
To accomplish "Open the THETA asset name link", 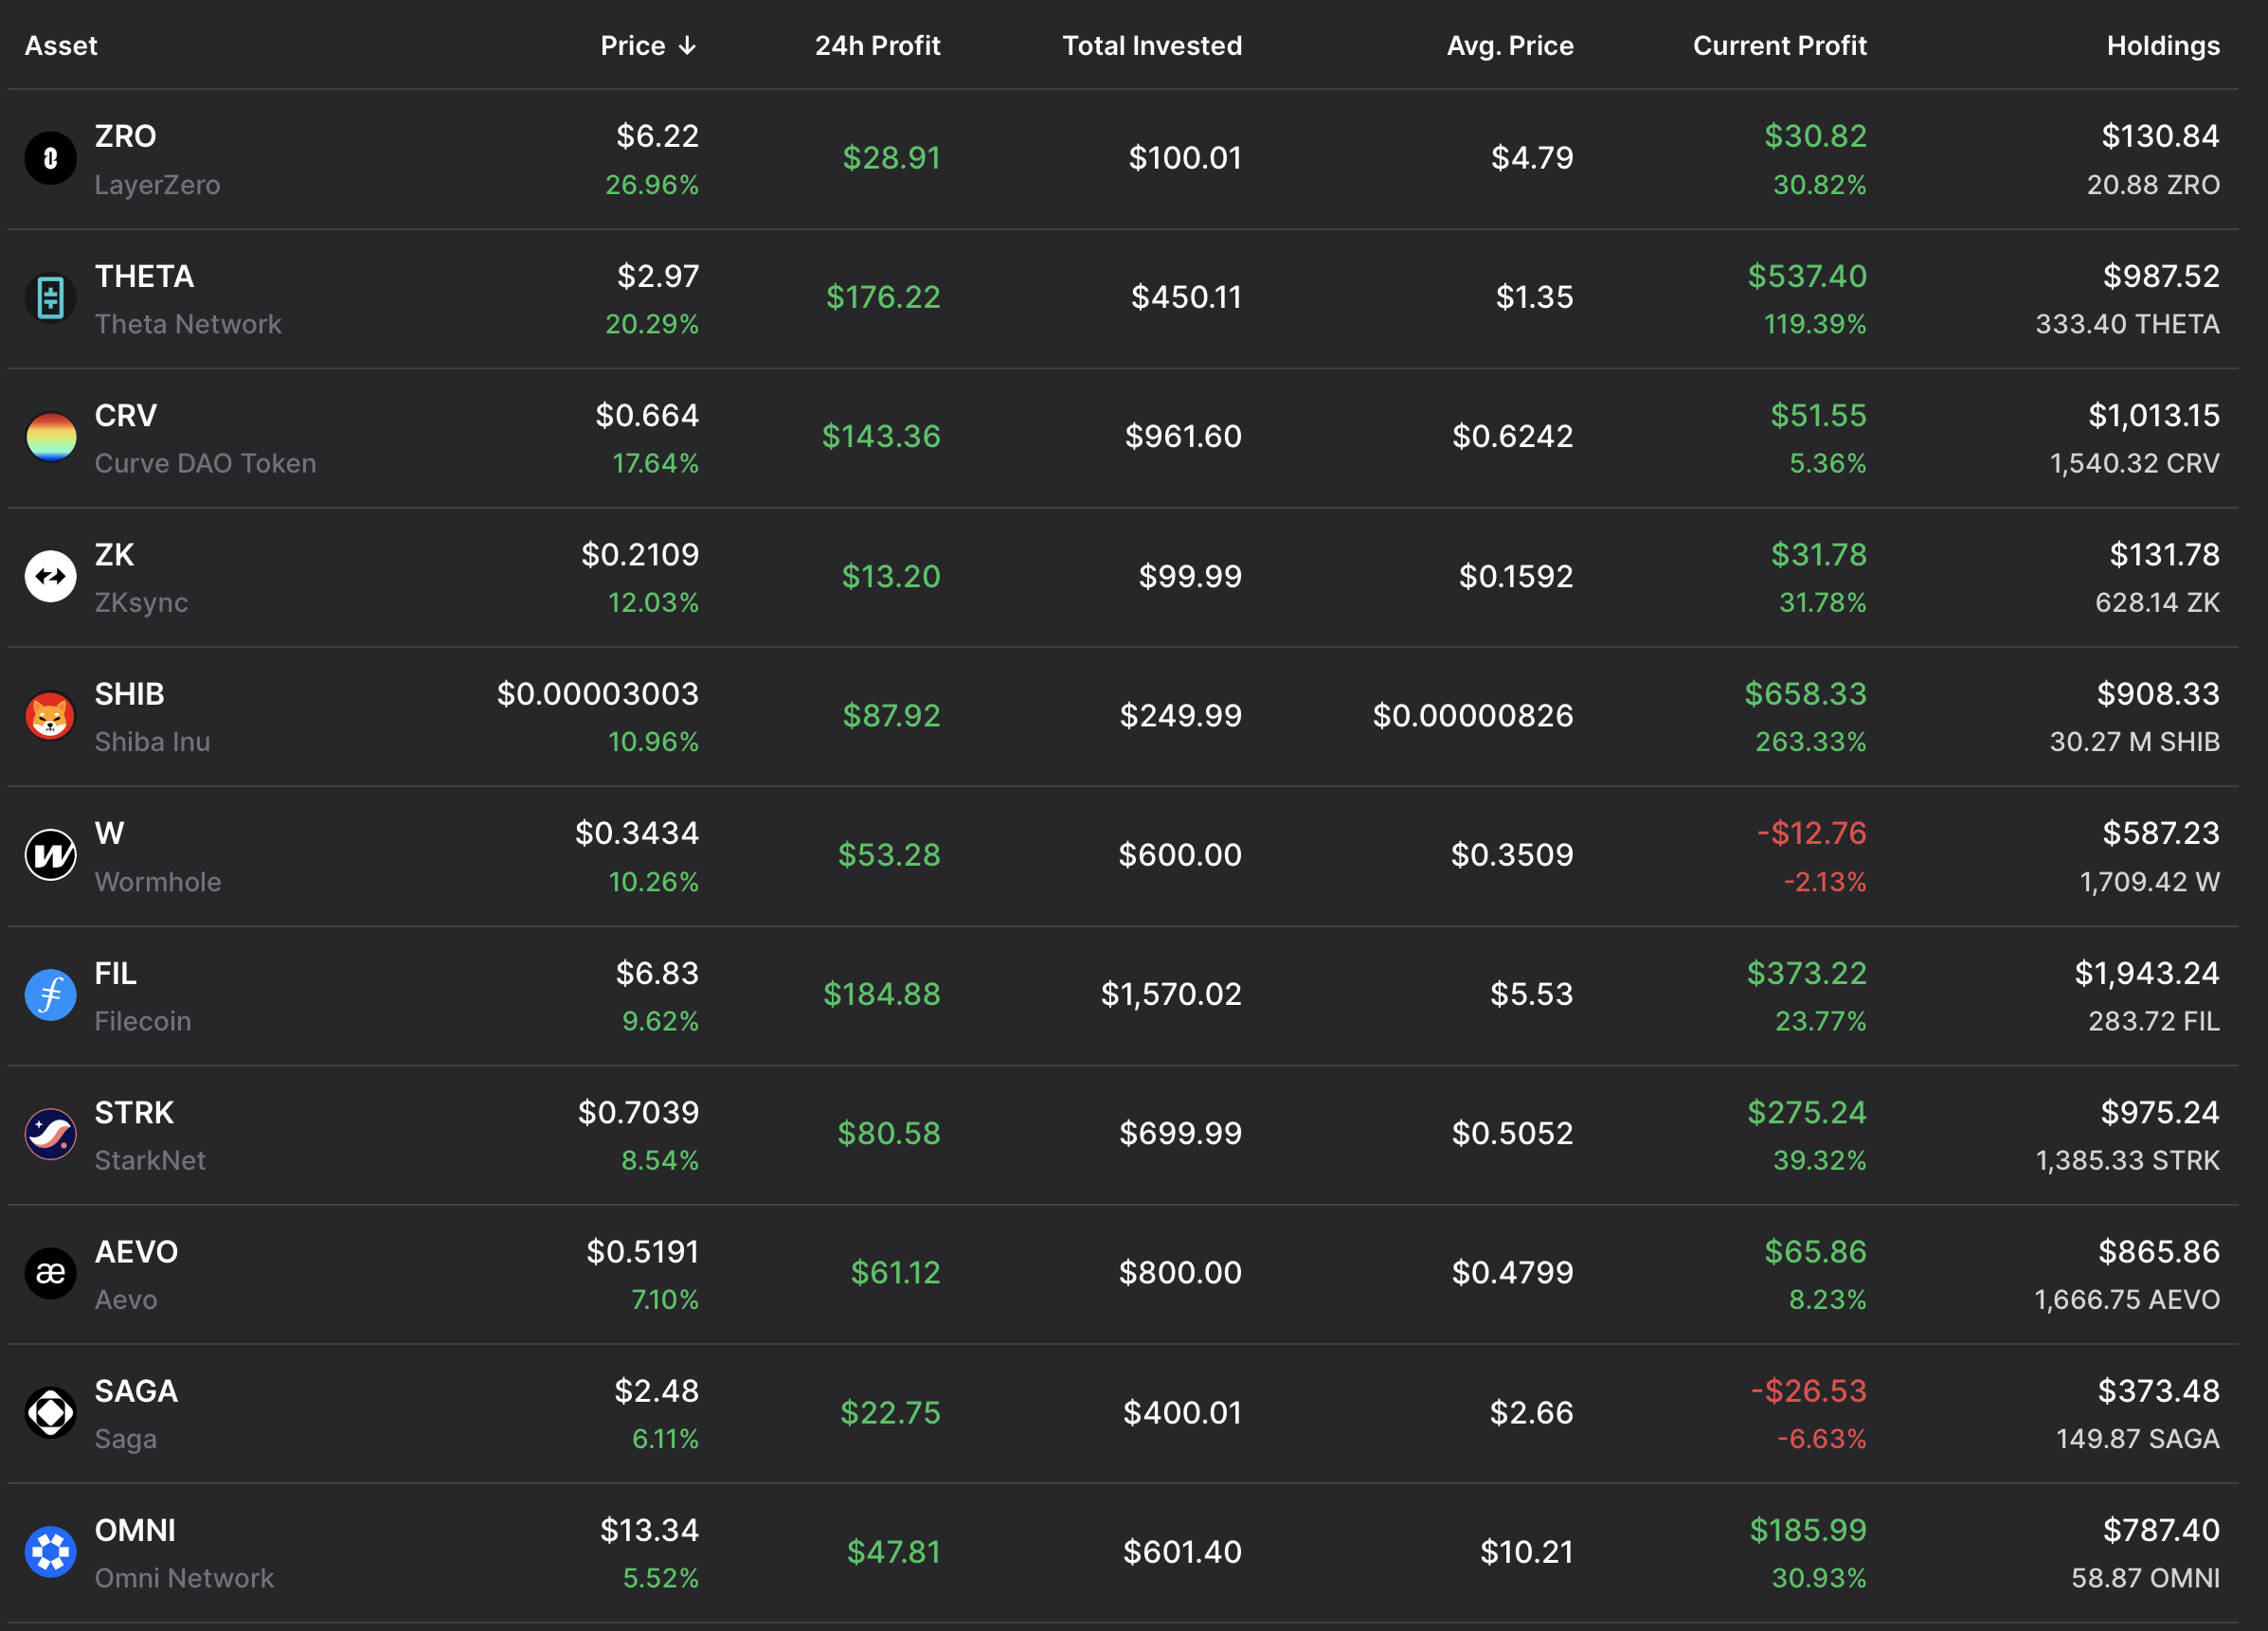I will pyautogui.click(x=144, y=277).
